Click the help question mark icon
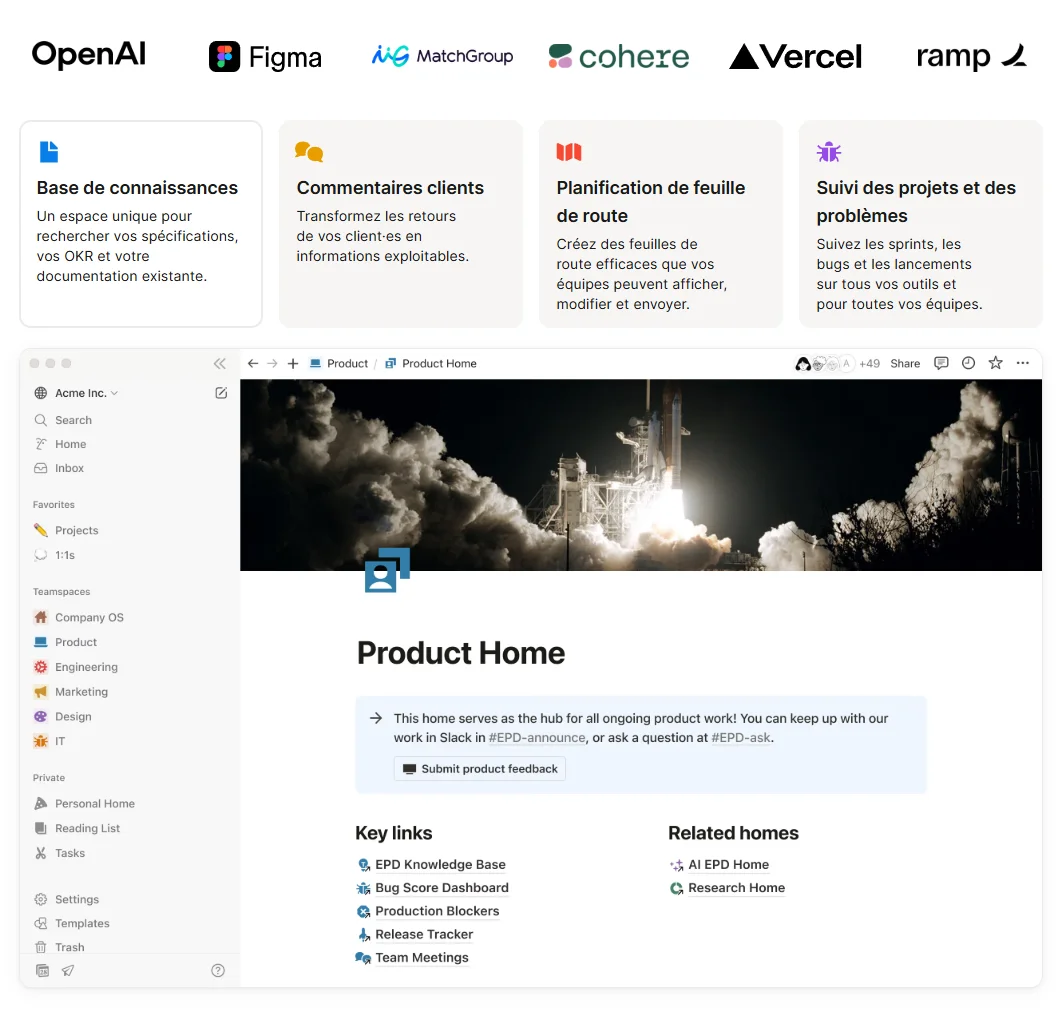This screenshot has width=1061, height=1012. [x=218, y=970]
